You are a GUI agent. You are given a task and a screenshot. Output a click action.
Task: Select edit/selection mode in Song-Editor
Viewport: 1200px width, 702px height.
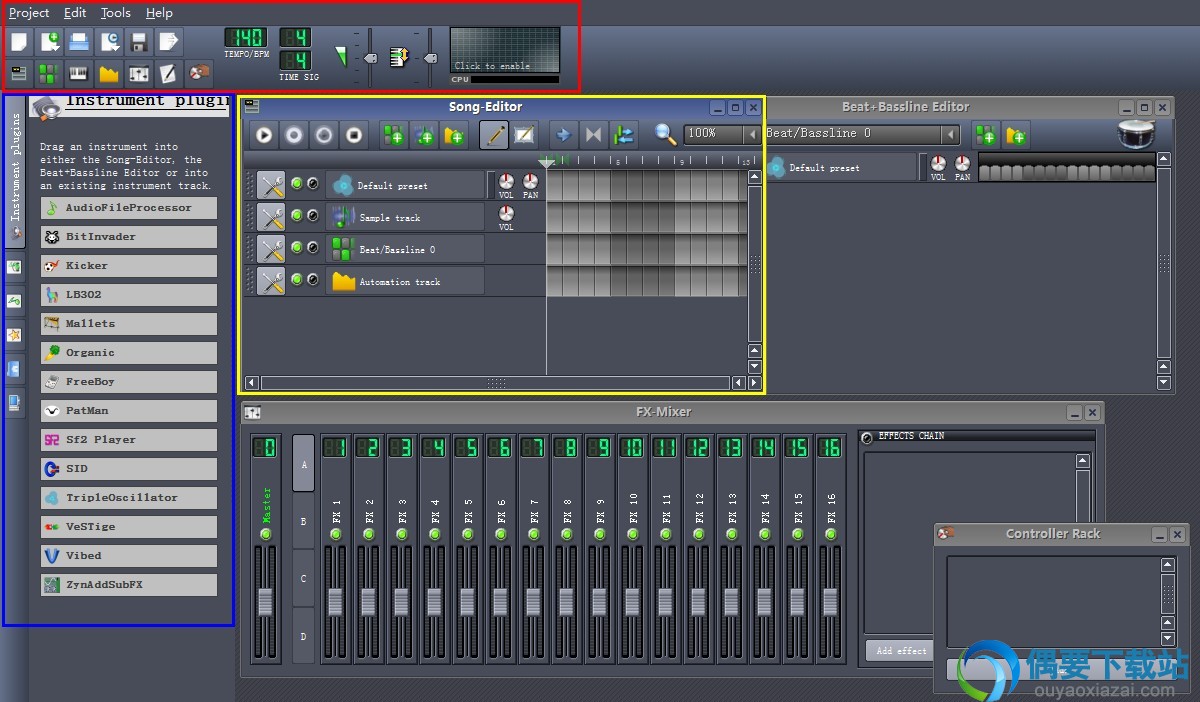(x=524, y=134)
